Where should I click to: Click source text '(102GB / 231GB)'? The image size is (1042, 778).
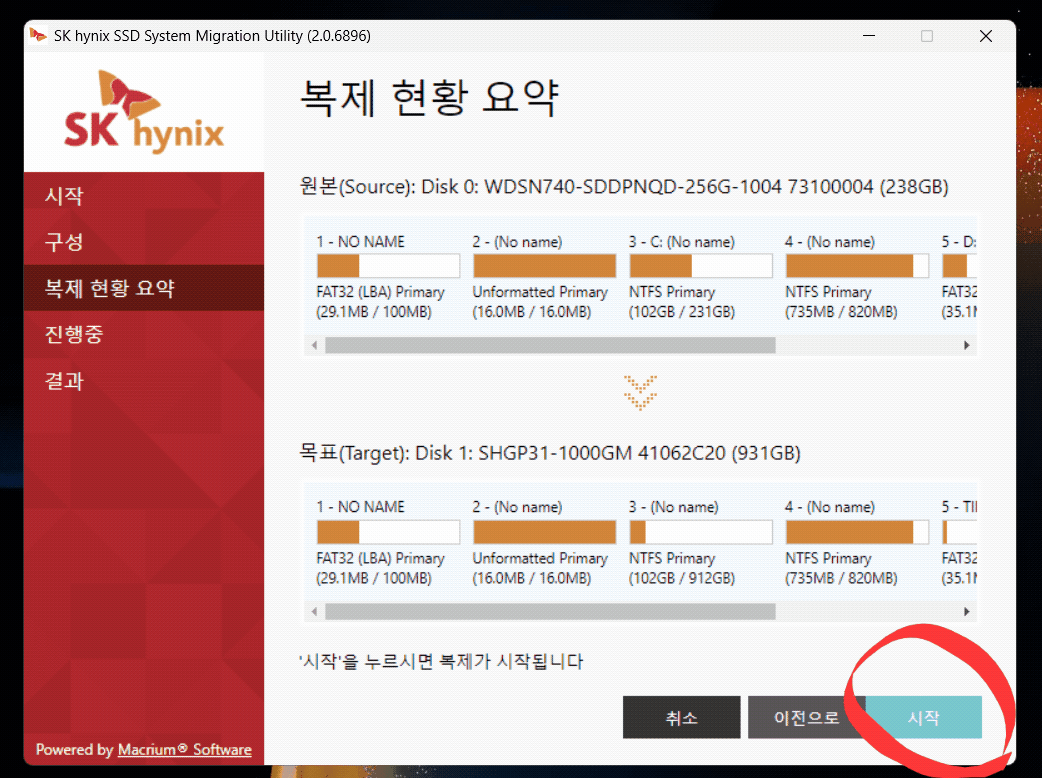(681, 312)
